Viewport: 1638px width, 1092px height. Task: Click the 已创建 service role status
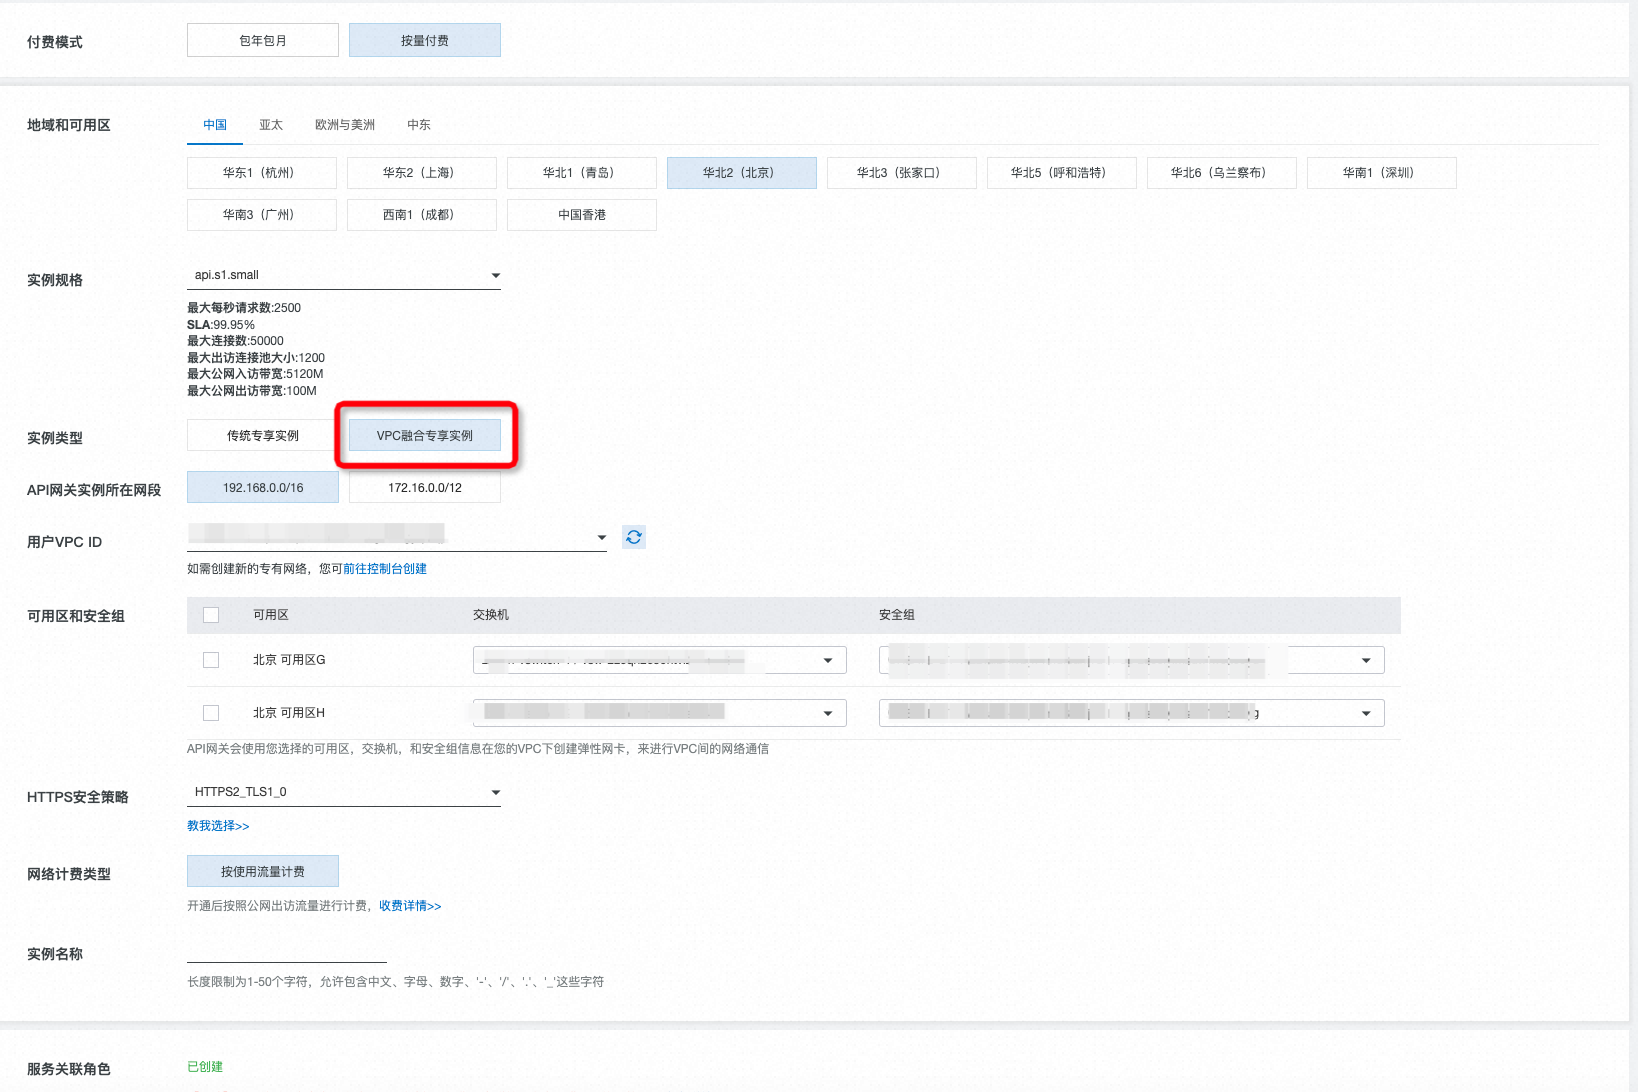[205, 1067]
